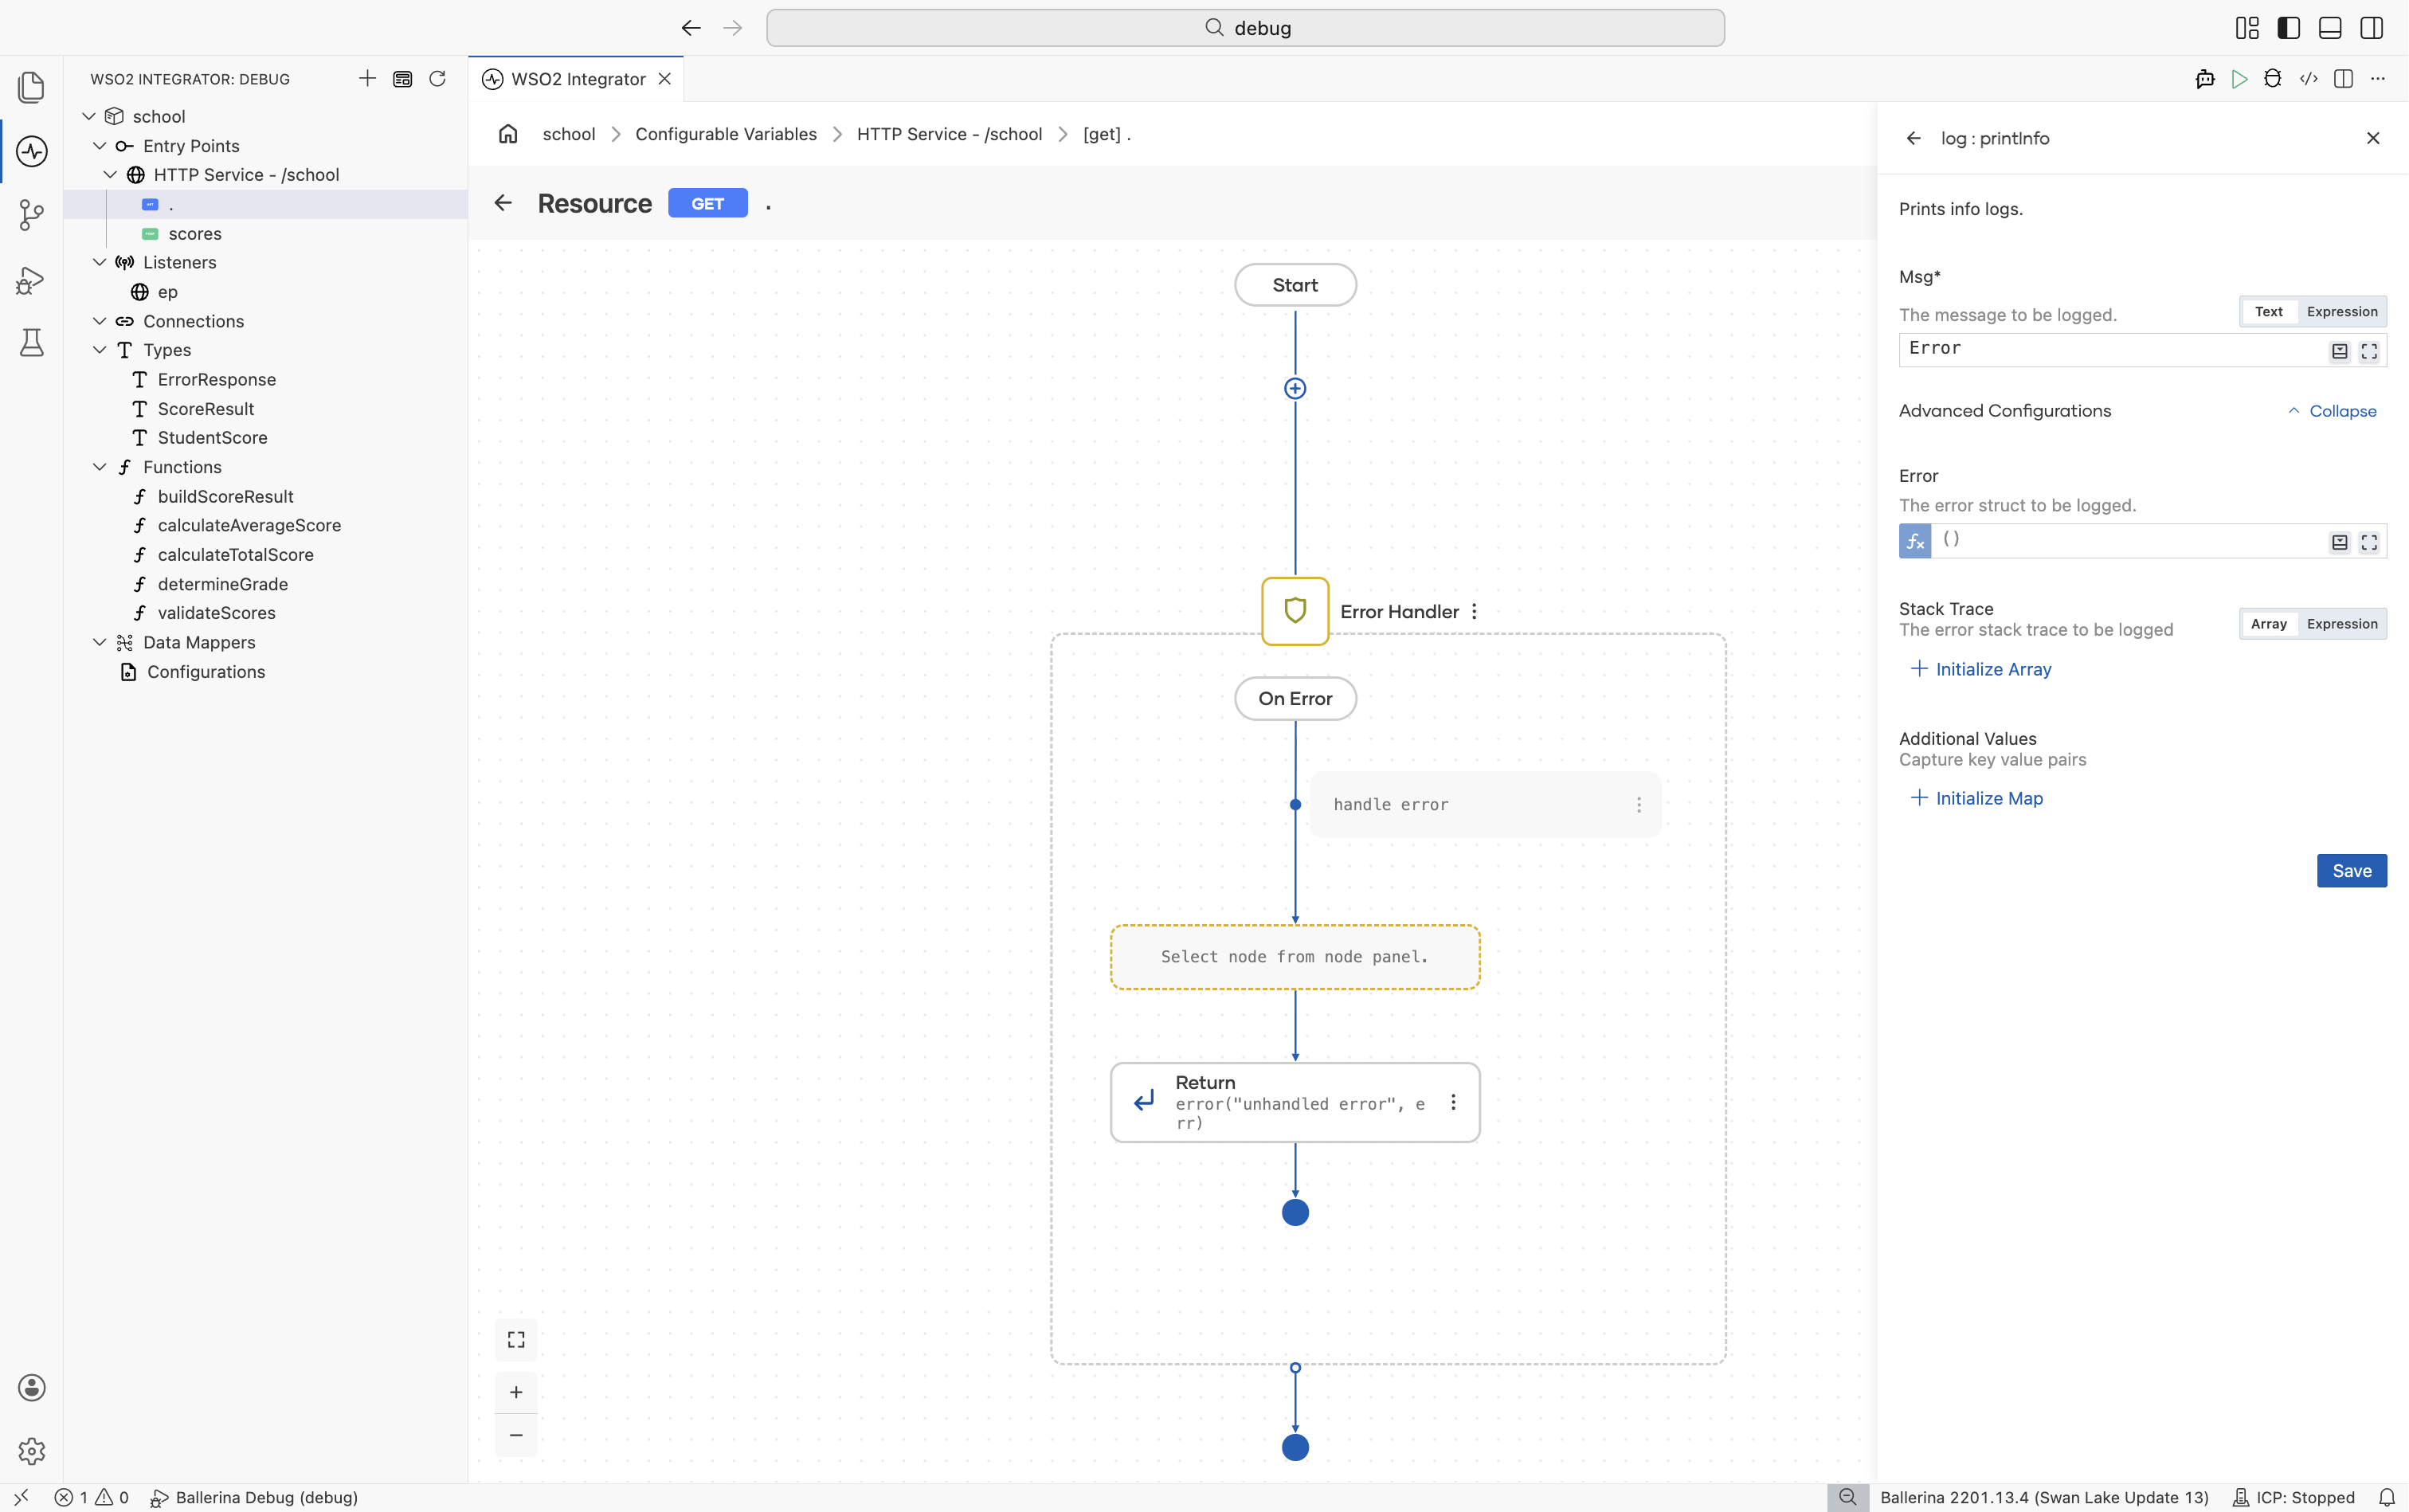Click the home icon in breadcrumb
This screenshot has width=2409, height=1512.
(508, 134)
